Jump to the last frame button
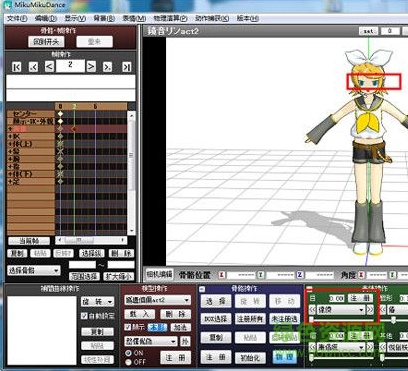This screenshot has width=408, height=371. coord(126,67)
